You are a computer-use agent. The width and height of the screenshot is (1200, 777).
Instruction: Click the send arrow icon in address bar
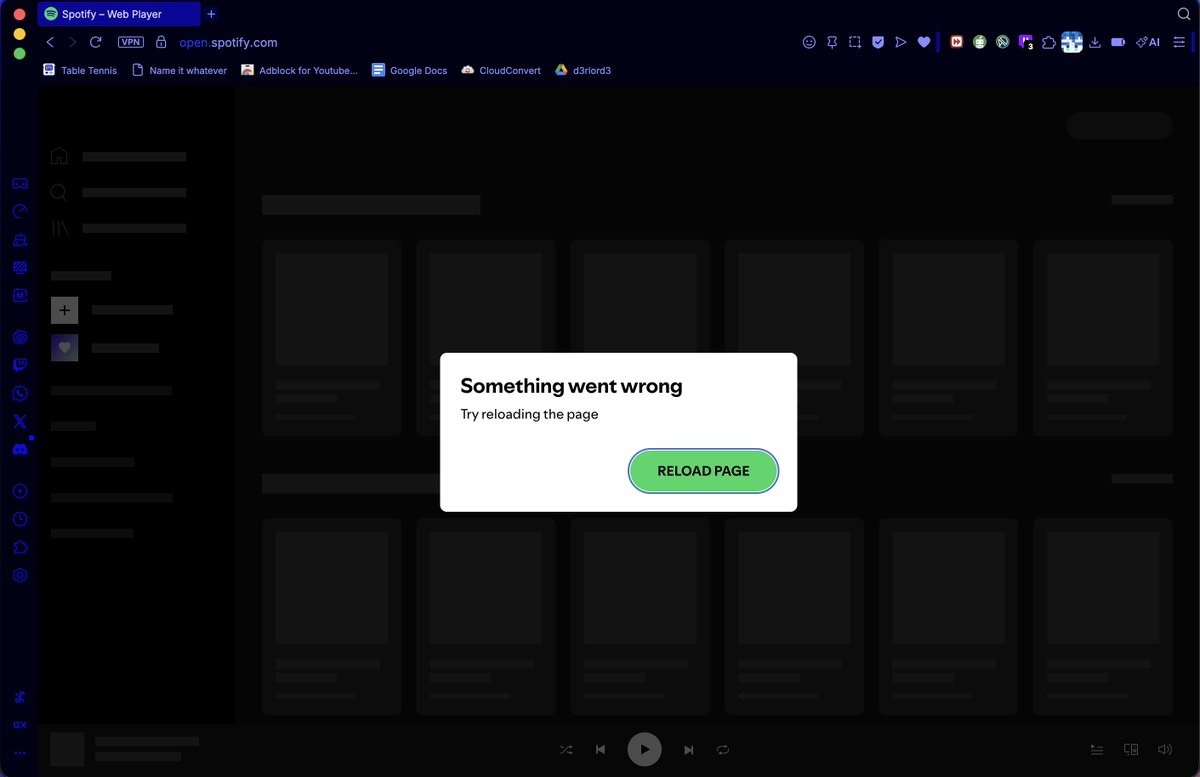click(x=901, y=42)
